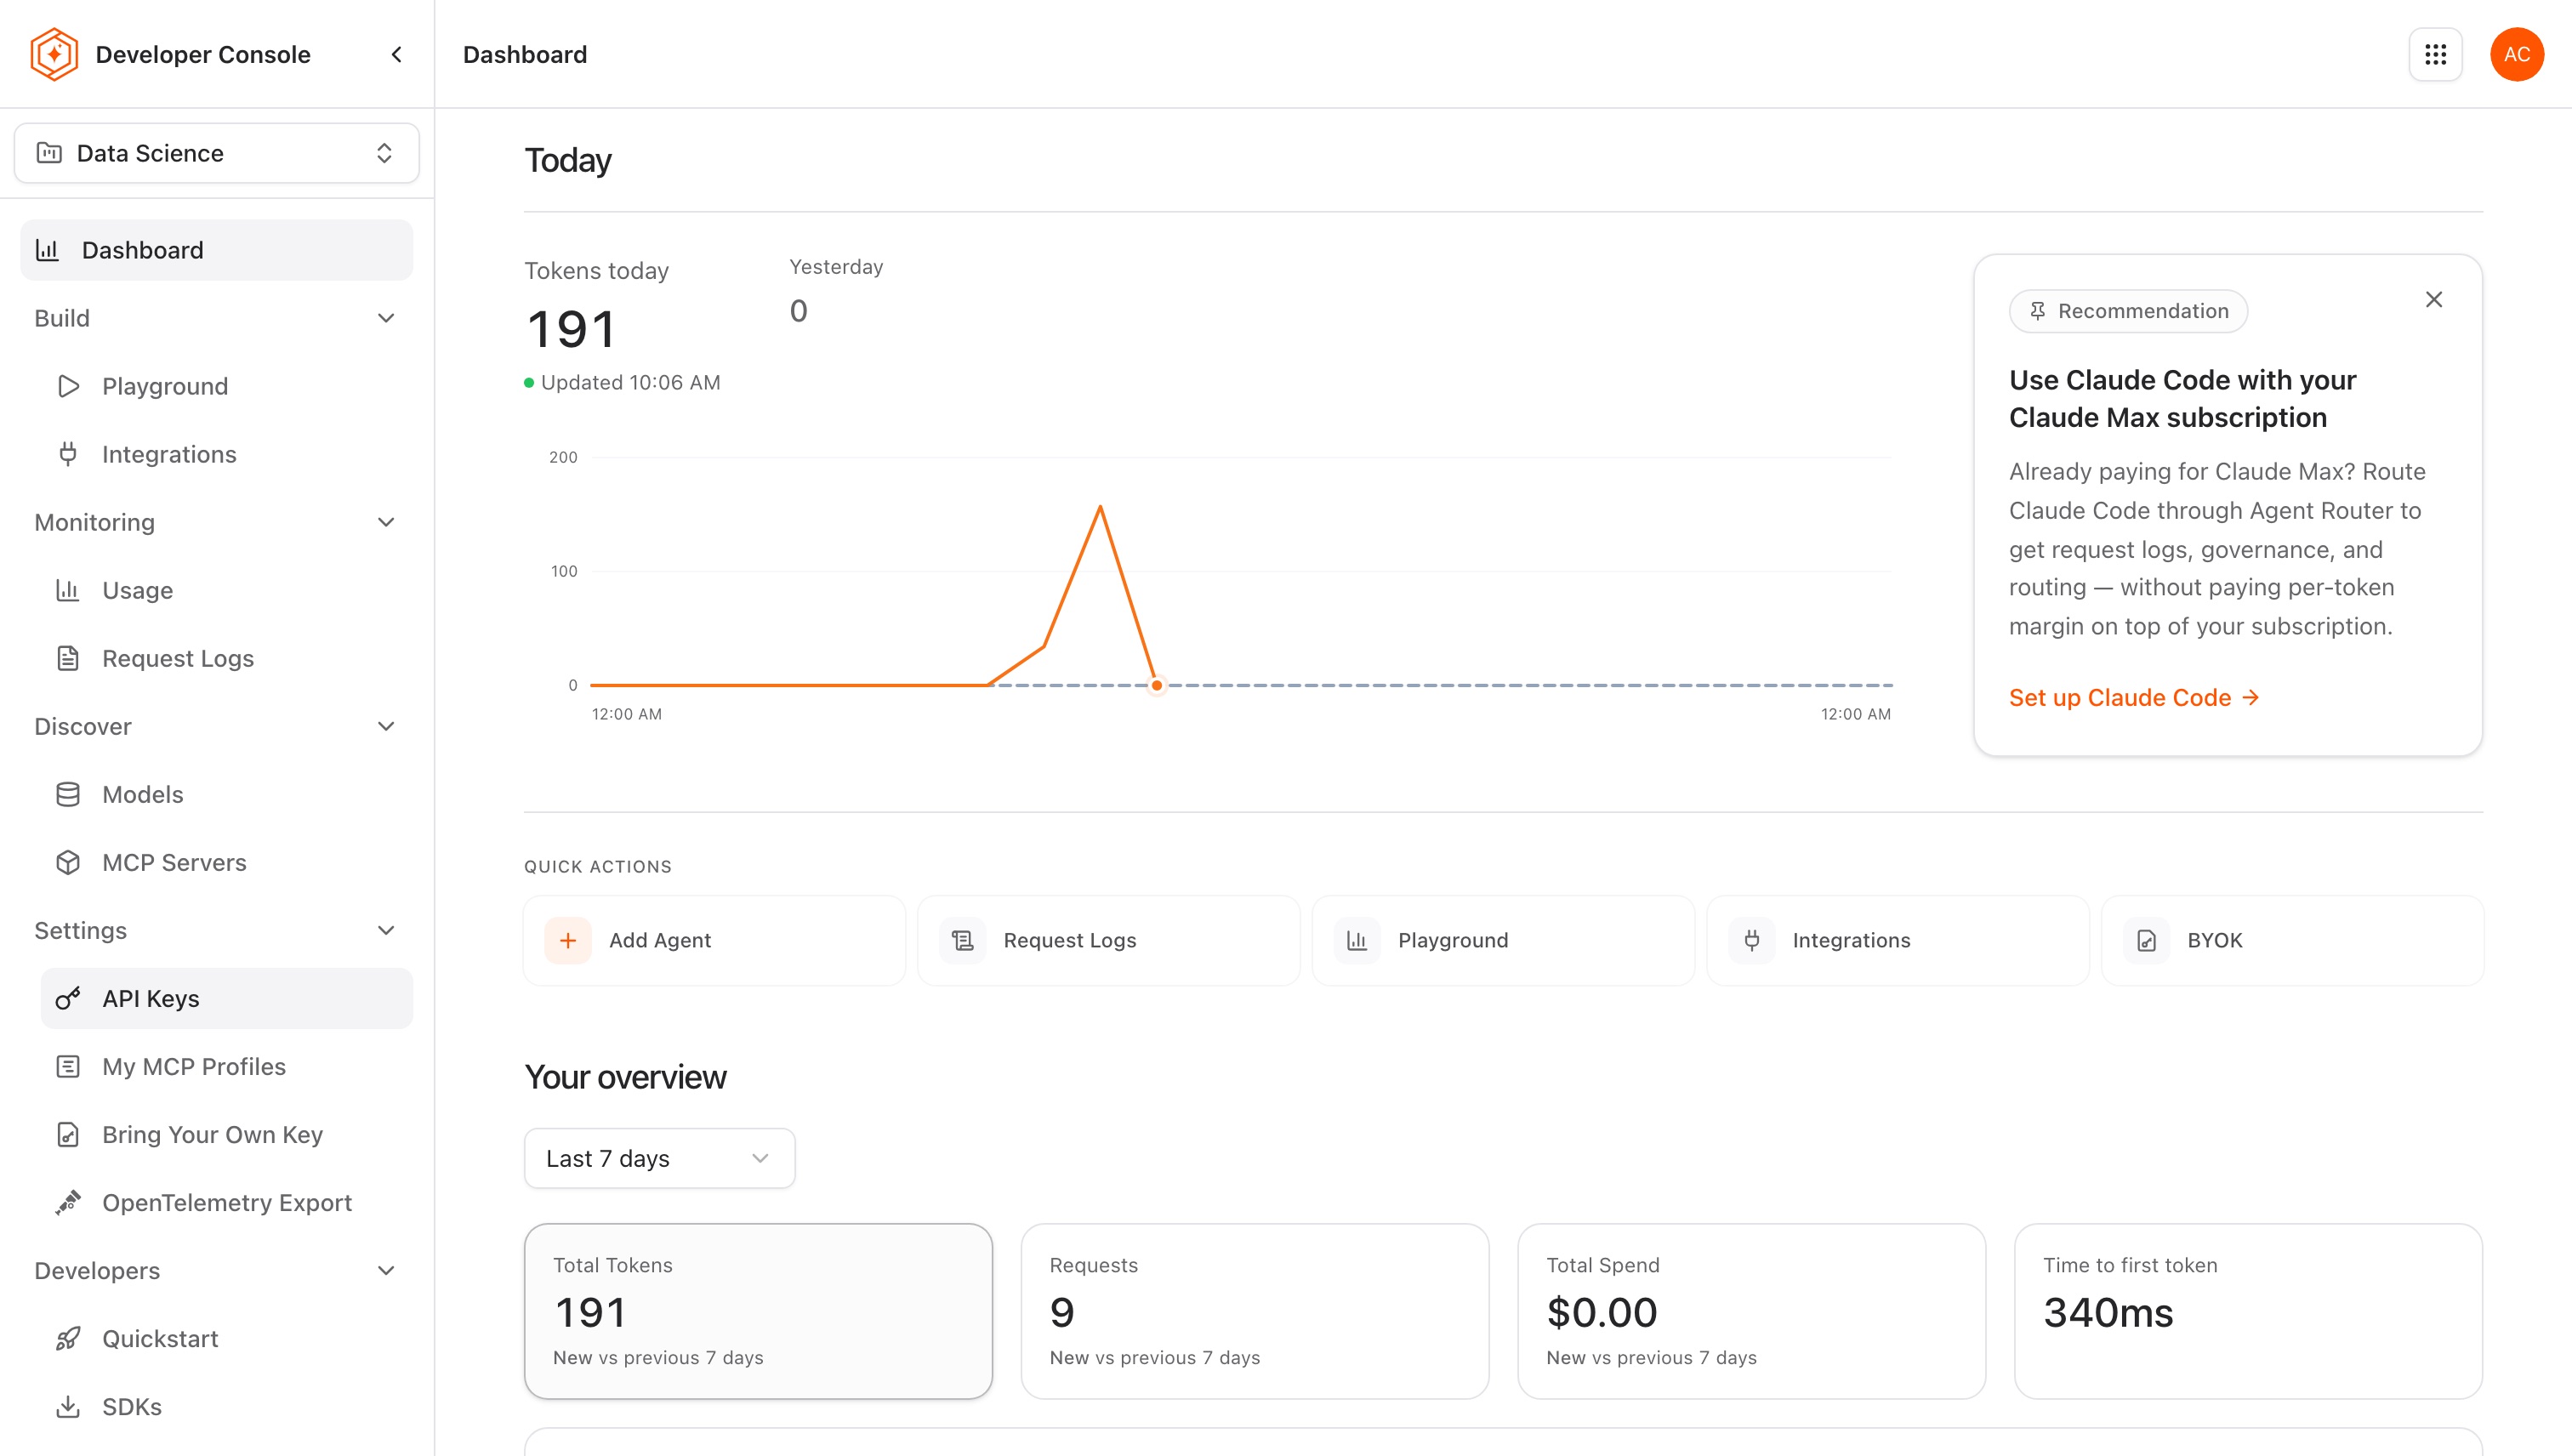The height and width of the screenshot is (1456, 2572).
Task: Click the Quickstart rocket icon
Action: pos(68,1338)
